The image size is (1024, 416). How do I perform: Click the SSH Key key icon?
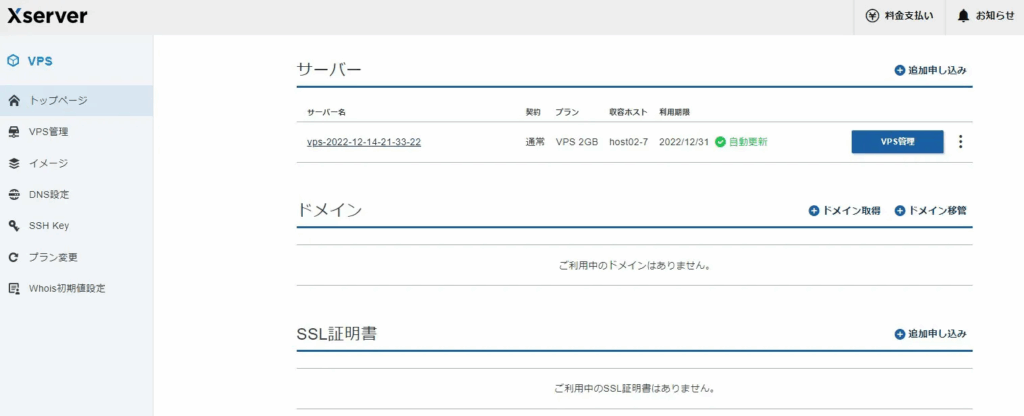[13, 226]
